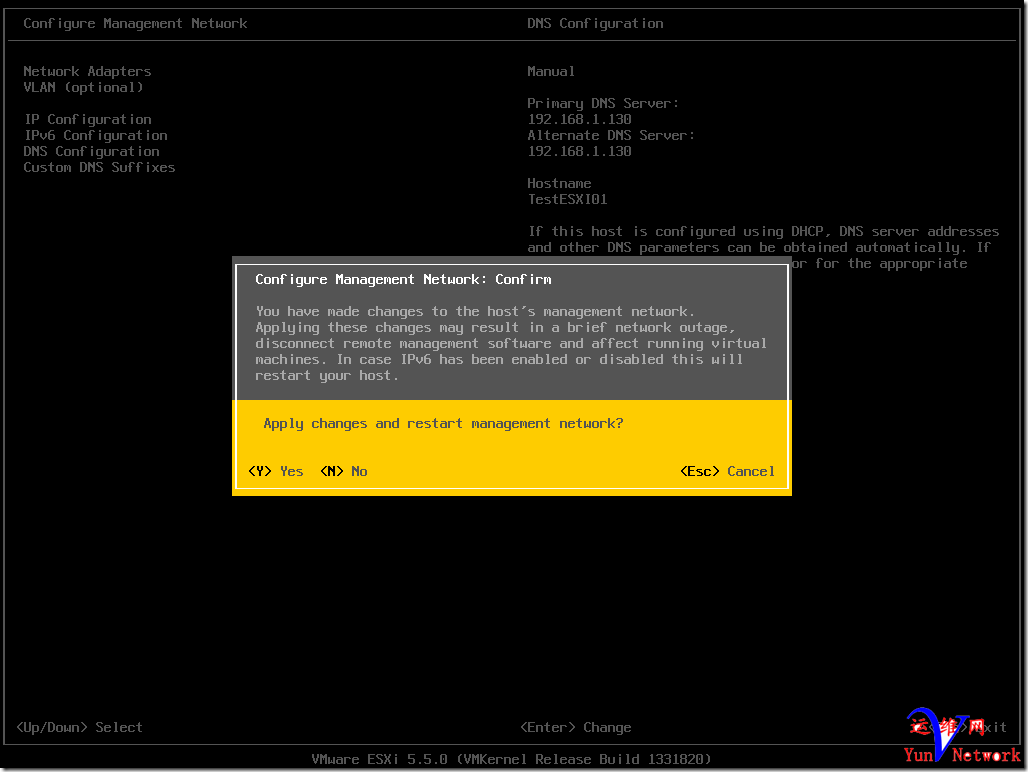The image size is (1028, 772).
Task: Click the Configure Management Network heading
Action: pyautogui.click(x=136, y=24)
